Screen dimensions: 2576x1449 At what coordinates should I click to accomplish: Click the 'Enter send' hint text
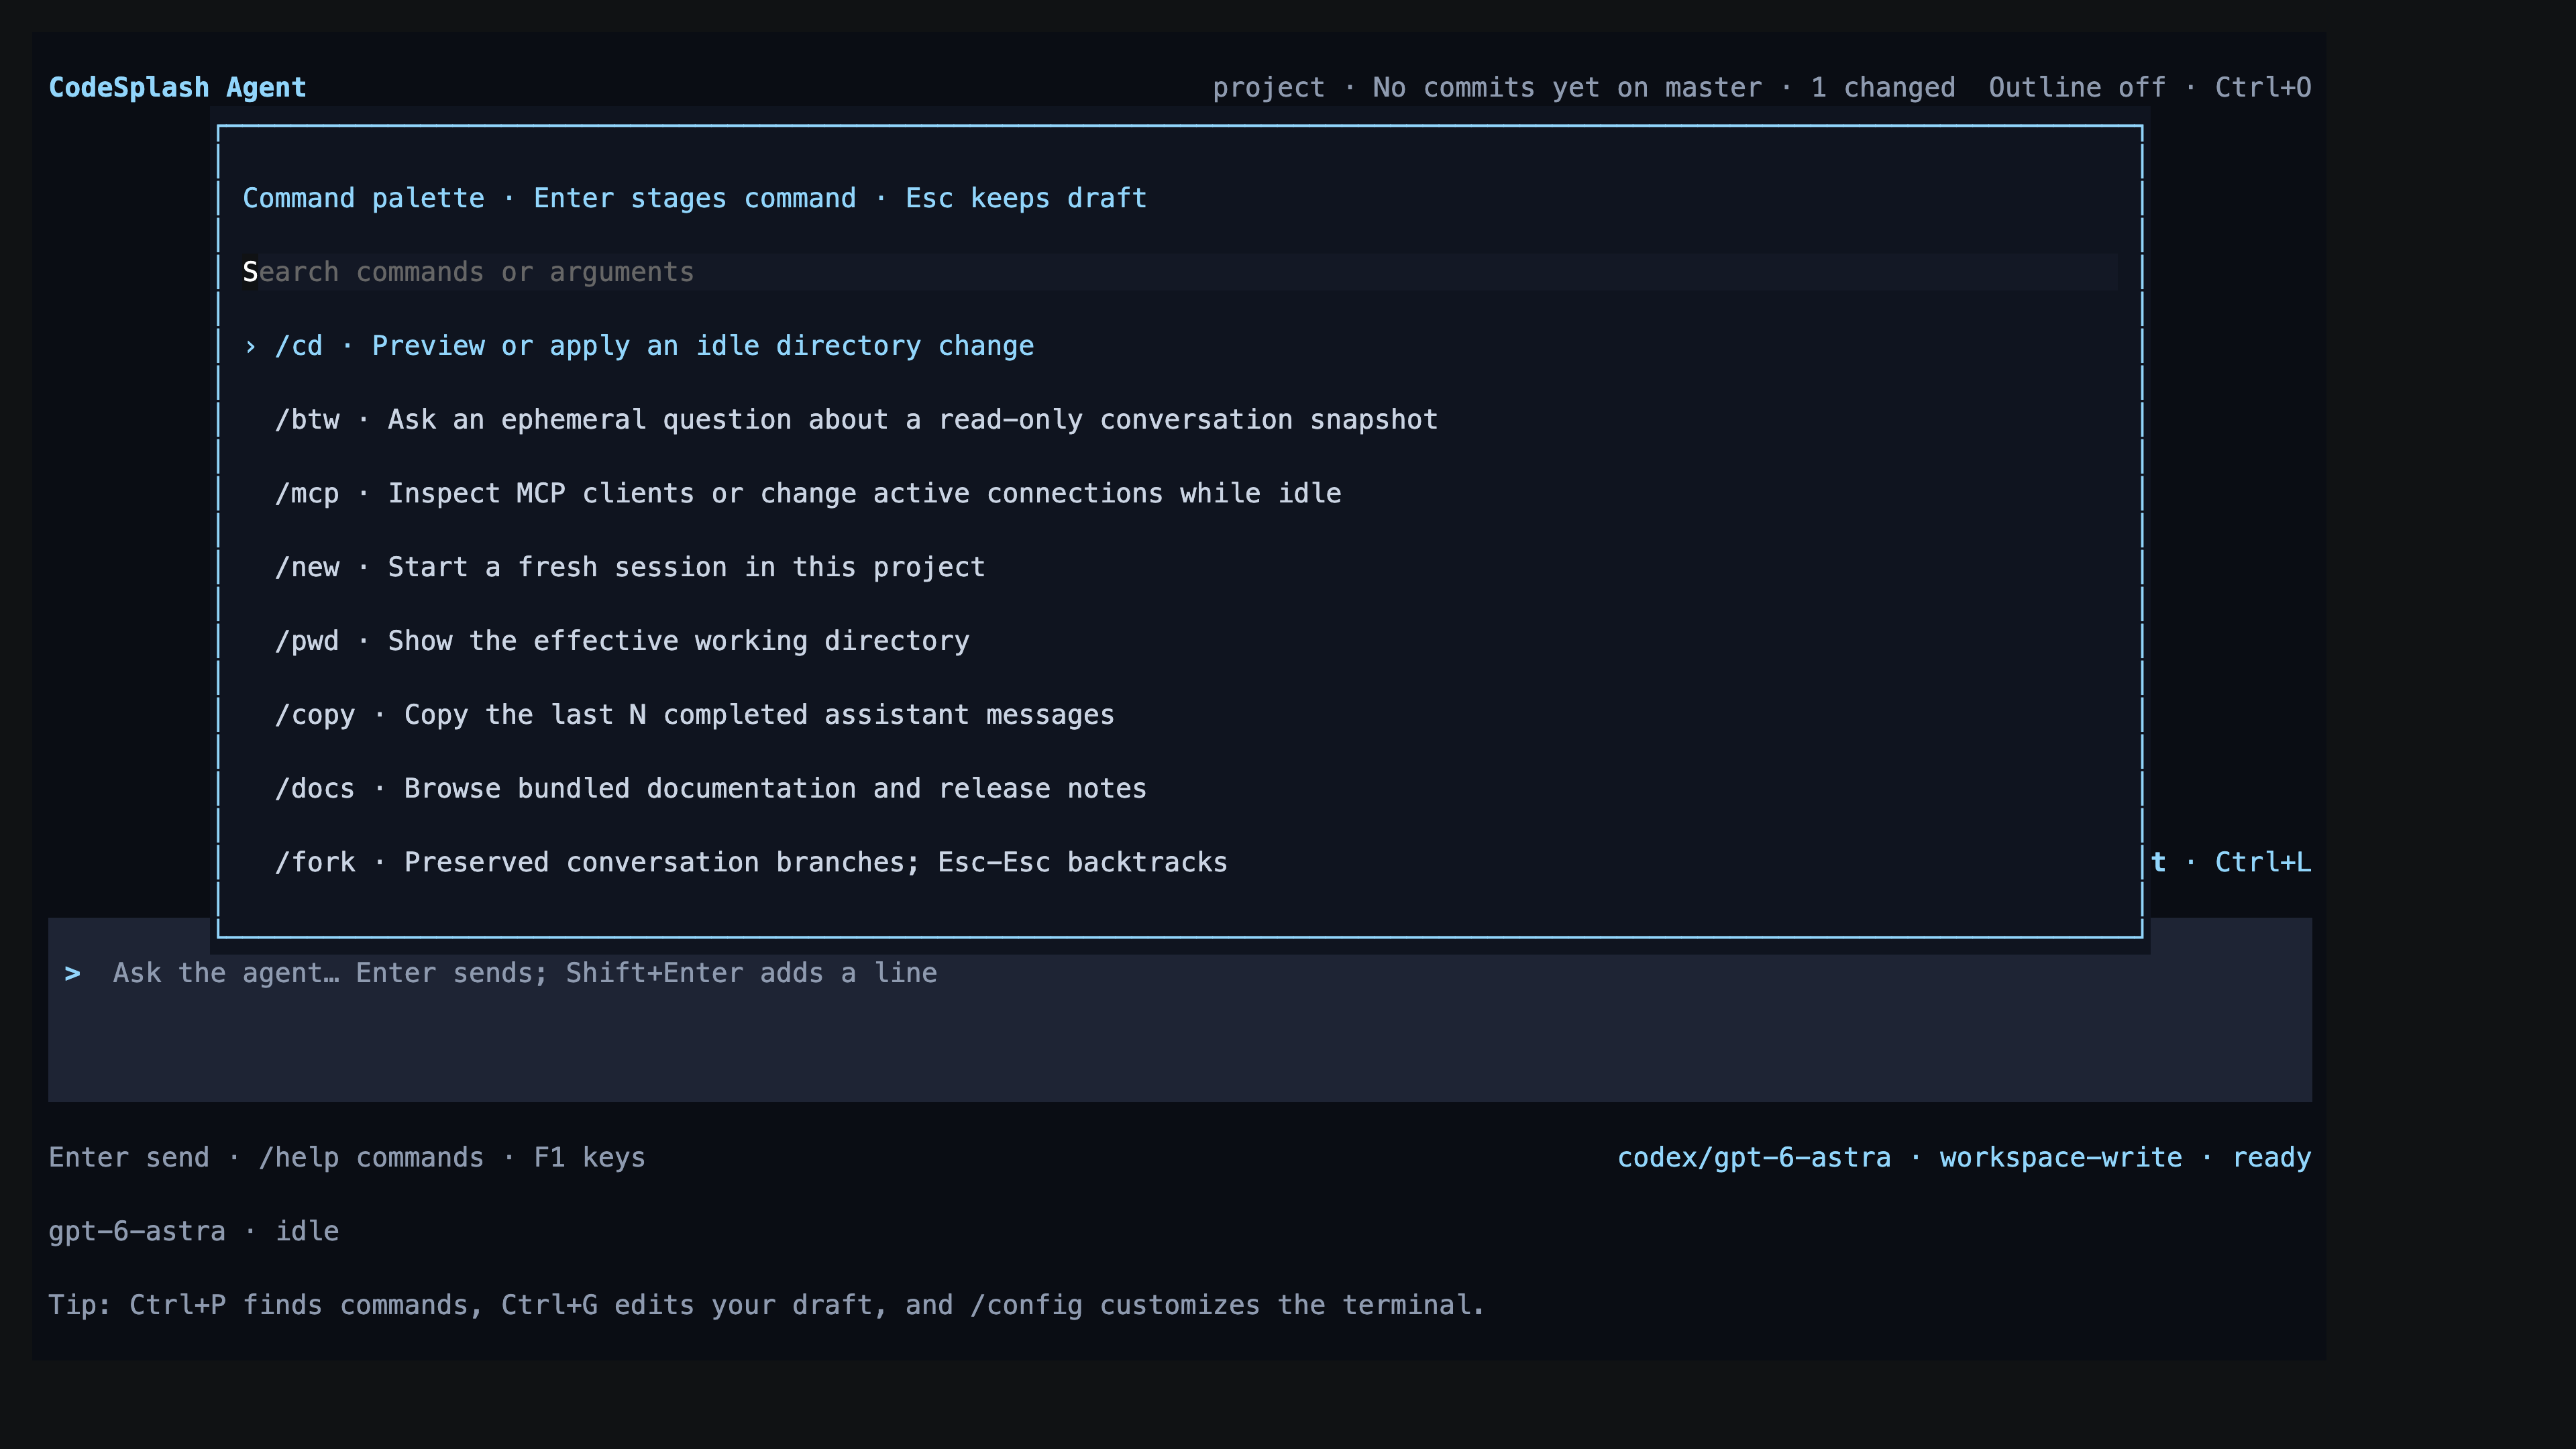tap(129, 1158)
